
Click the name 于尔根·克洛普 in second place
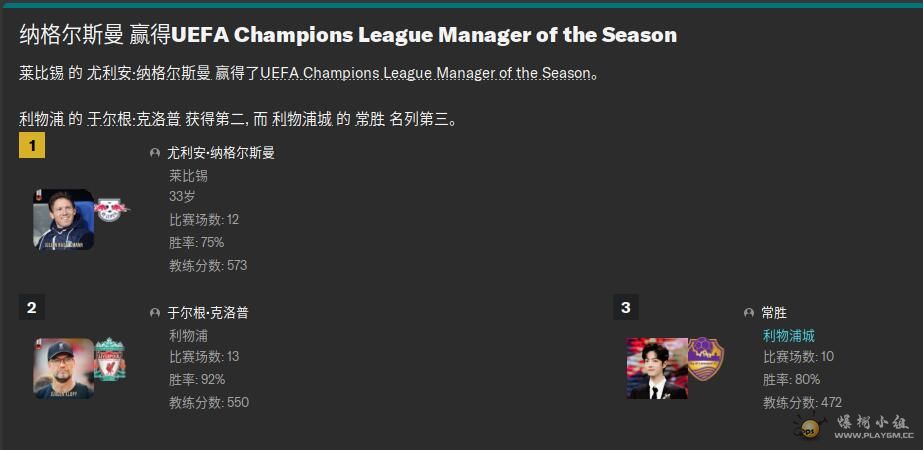point(208,313)
